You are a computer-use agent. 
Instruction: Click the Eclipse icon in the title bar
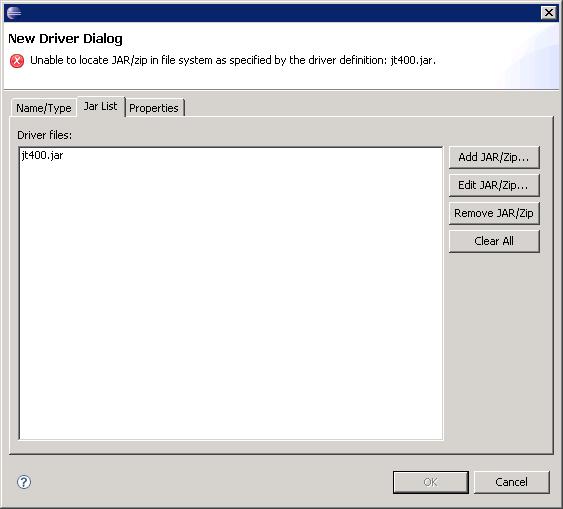pos(14,13)
